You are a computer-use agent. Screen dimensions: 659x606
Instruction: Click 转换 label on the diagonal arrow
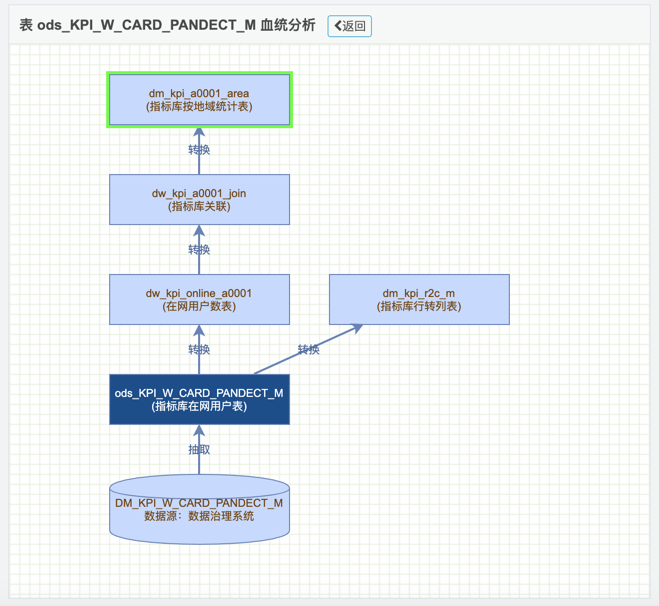(308, 350)
